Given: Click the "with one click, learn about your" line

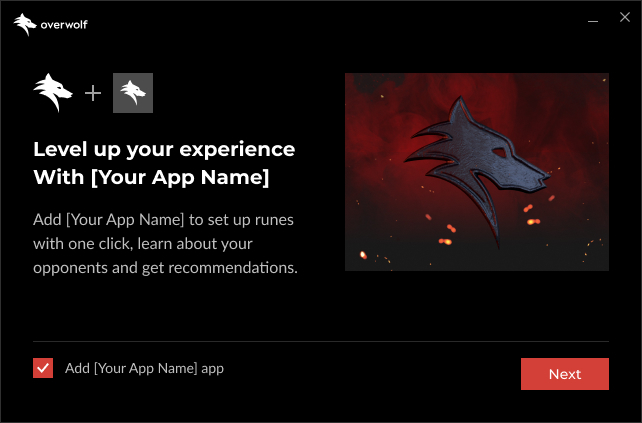Looking at the screenshot, I should 143,244.
